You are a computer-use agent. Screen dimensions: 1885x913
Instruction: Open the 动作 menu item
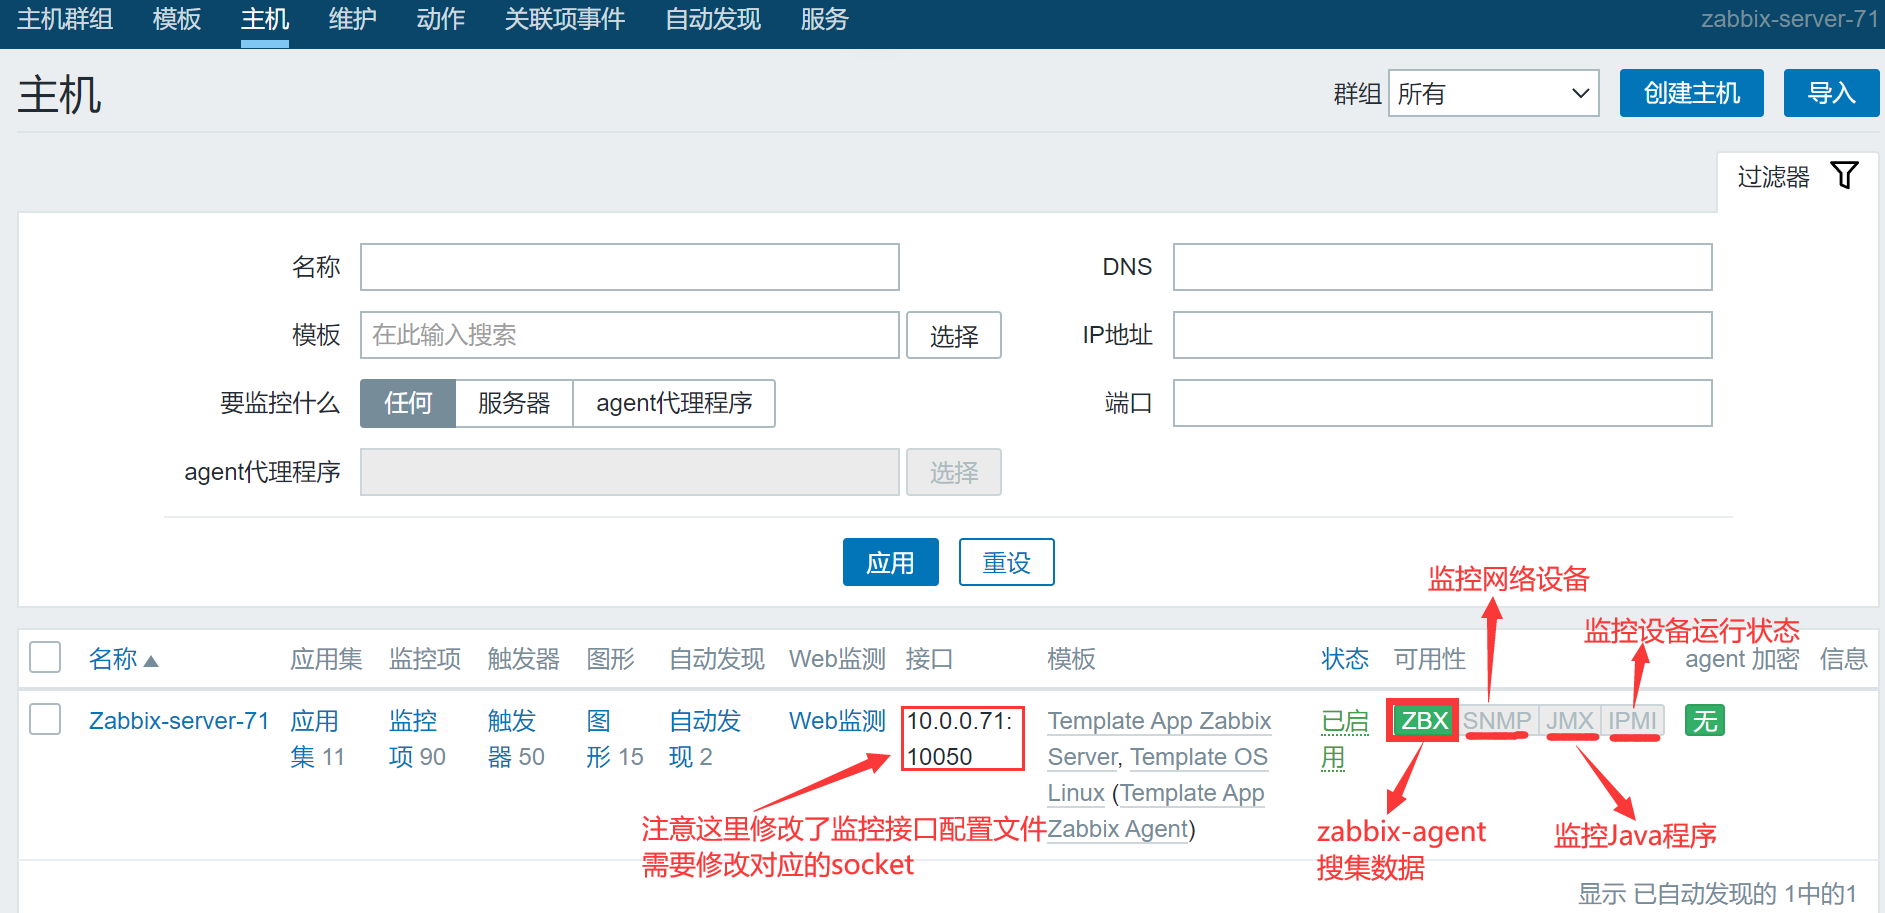tap(441, 19)
